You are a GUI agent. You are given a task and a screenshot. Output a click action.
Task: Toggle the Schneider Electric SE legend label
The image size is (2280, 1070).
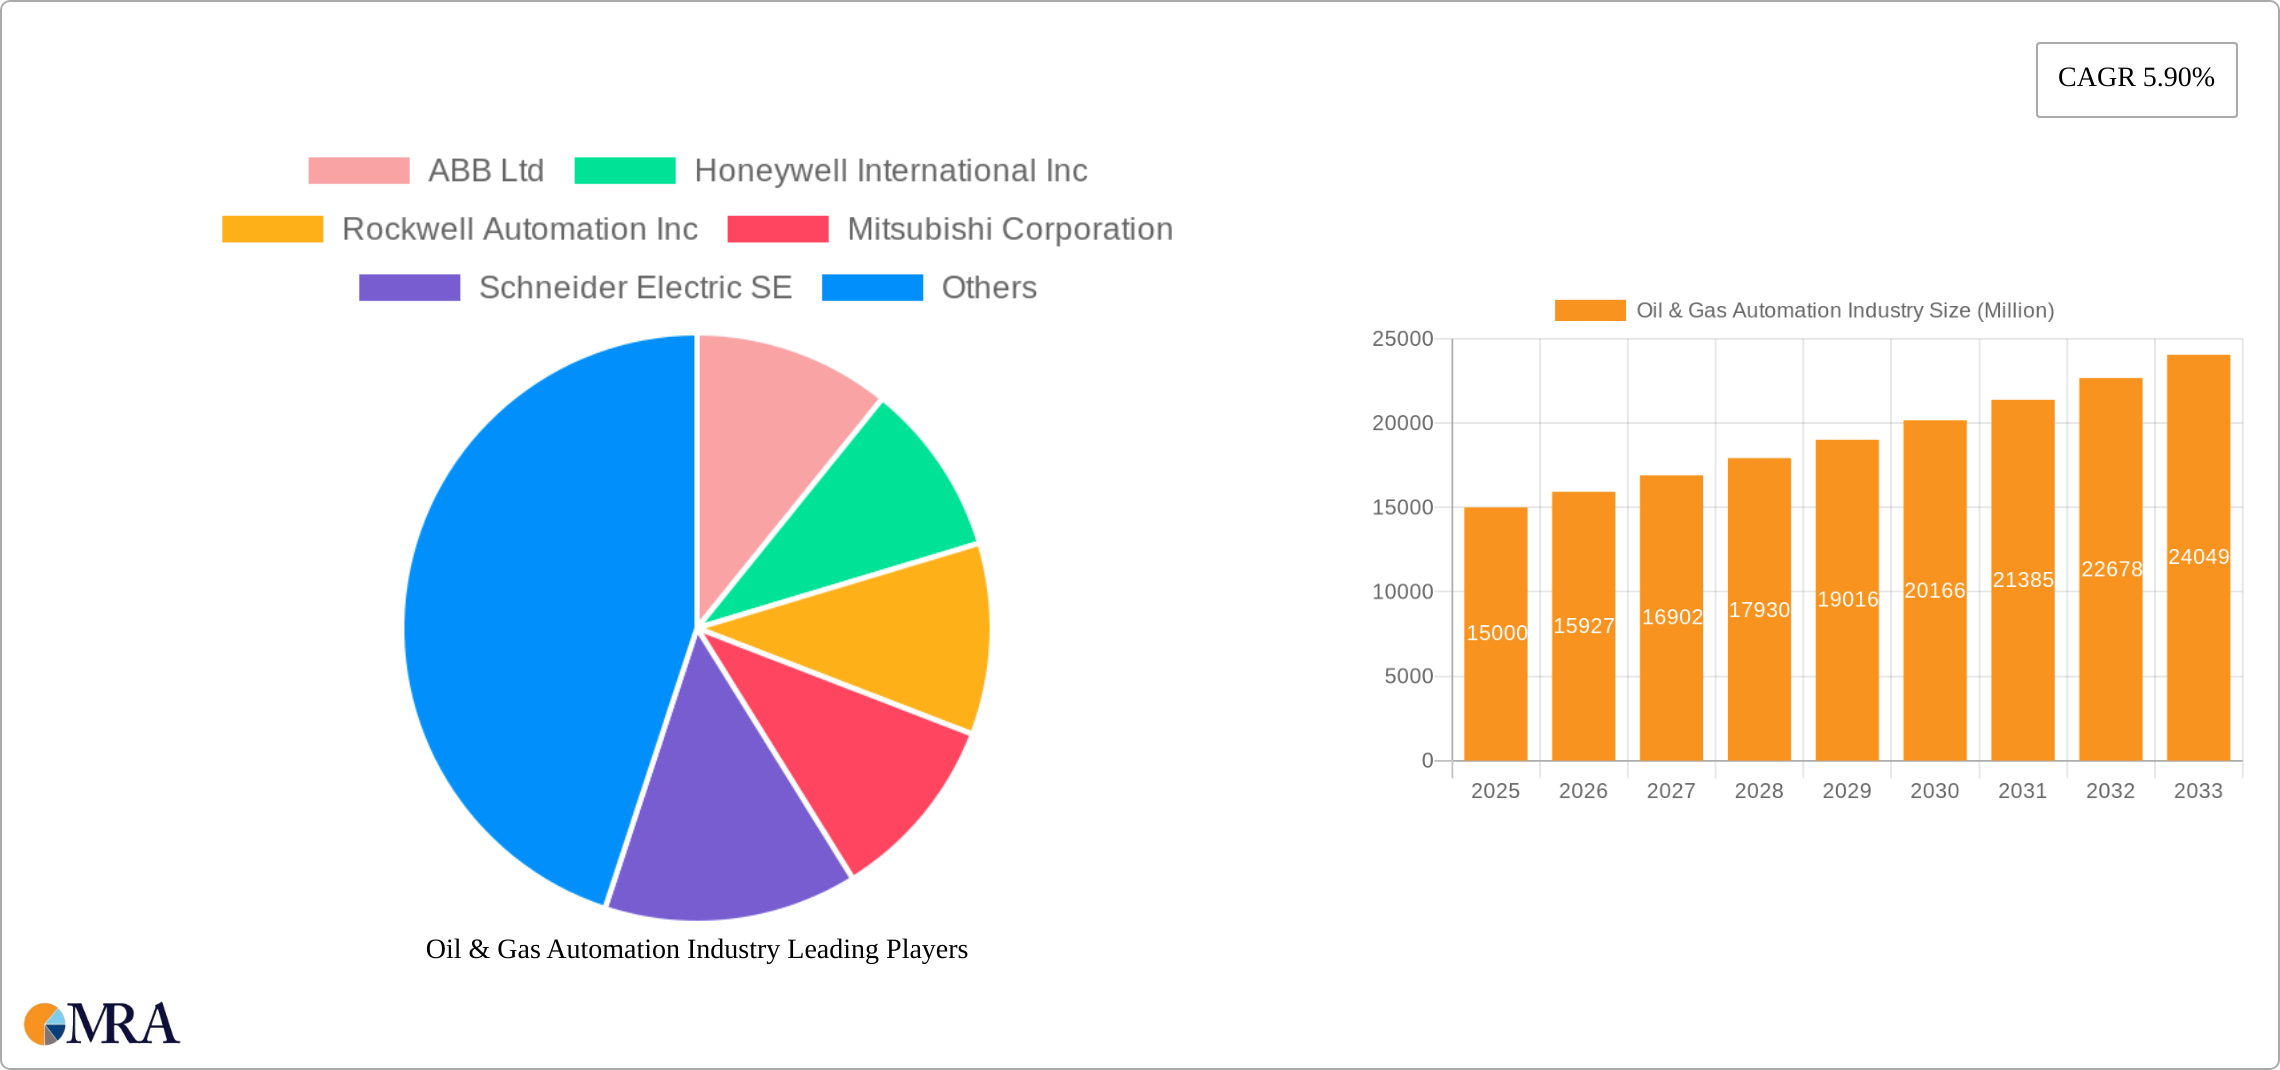[636, 287]
